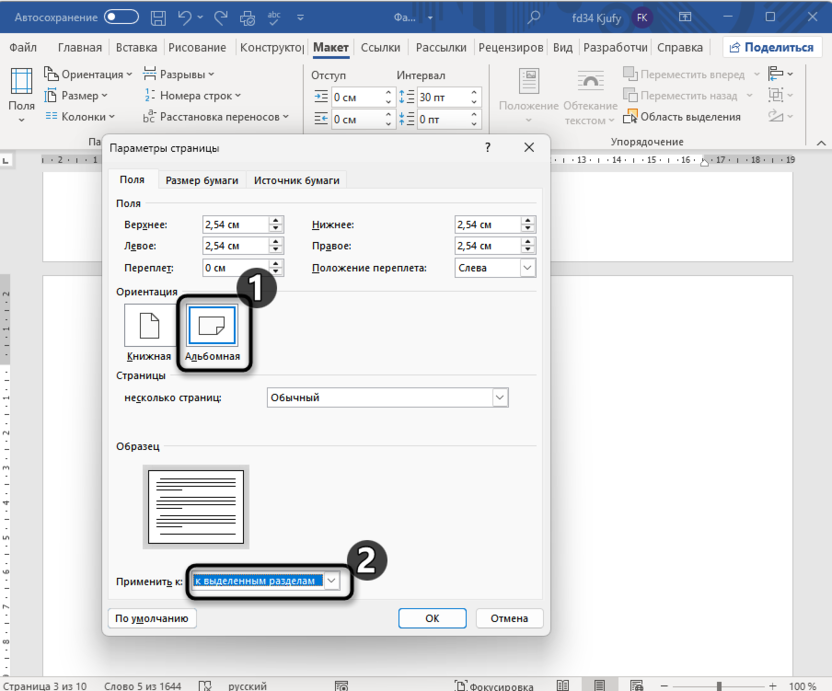The image size is (832, 691).
Task: Expand the Применить к dropdown
Action: click(x=333, y=581)
